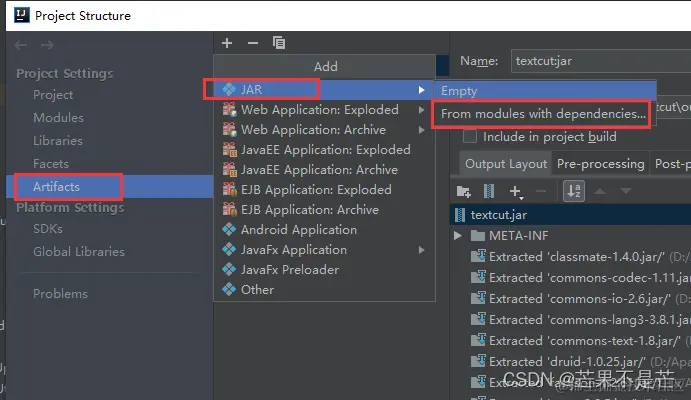Switch to Output Layout tab
This screenshot has width=691, height=400.
point(506,164)
